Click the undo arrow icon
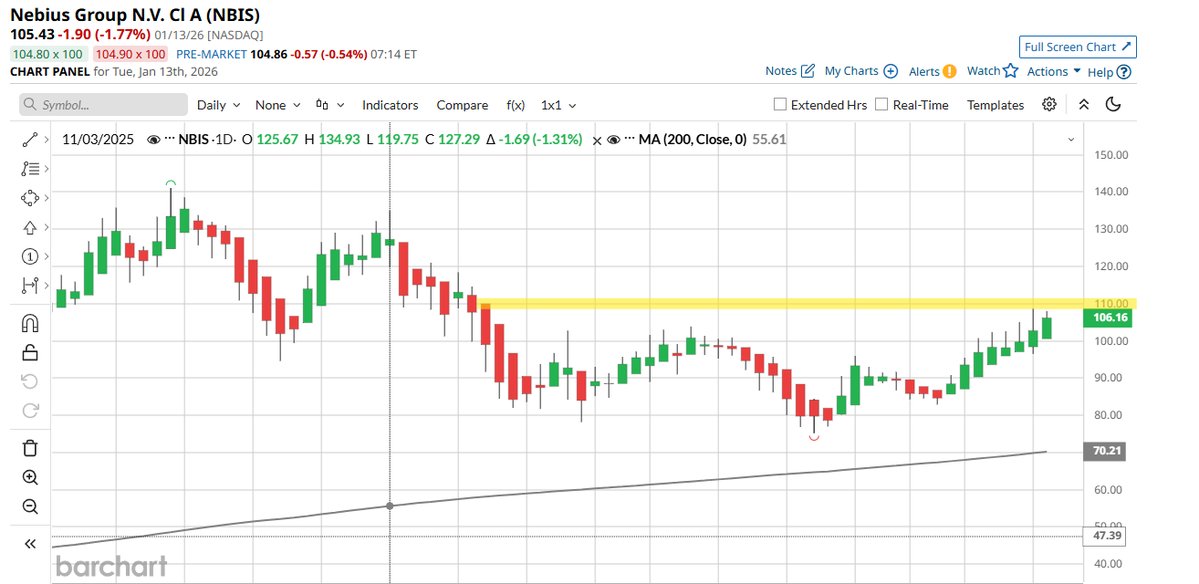The width and height of the screenshot is (1199, 584). tap(30, 381)
